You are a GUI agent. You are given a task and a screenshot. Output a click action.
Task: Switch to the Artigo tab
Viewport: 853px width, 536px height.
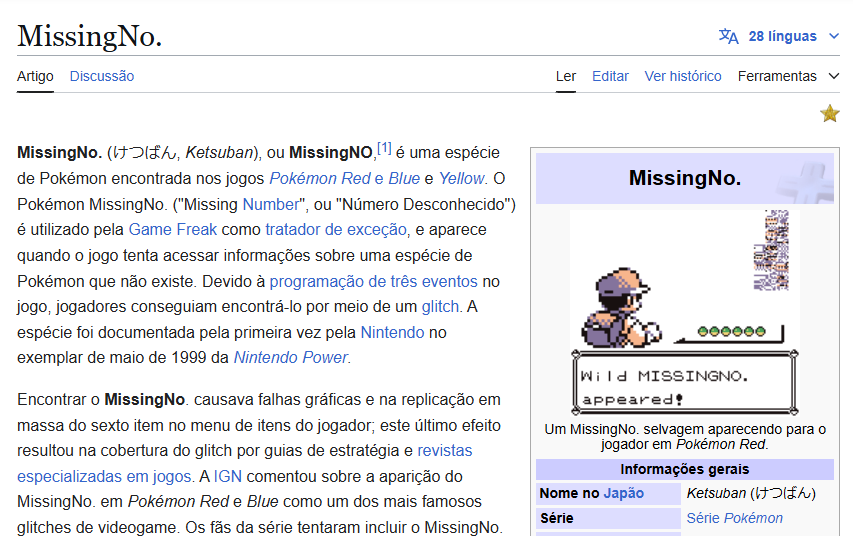coord(35,76)
